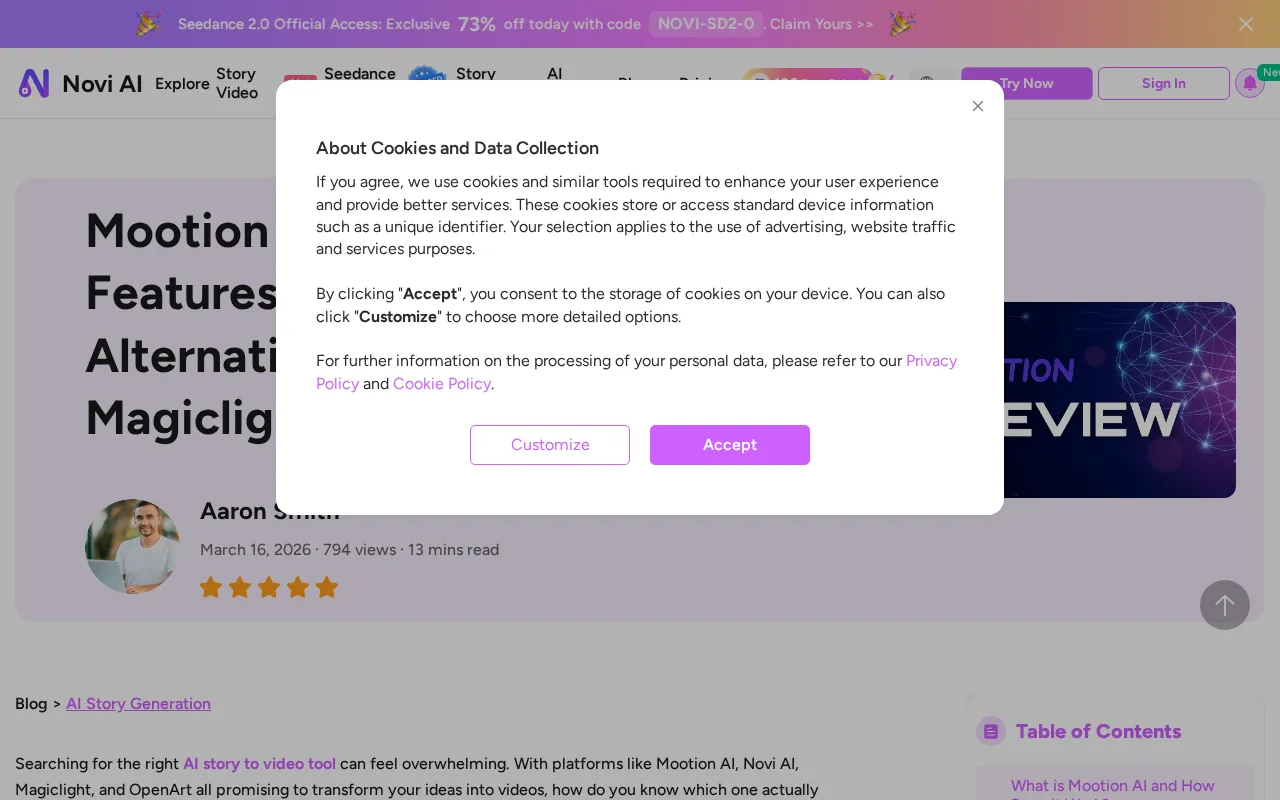Open the Privacy Policy link
The height and width of the screenshot is (800, 1280).
636,372
